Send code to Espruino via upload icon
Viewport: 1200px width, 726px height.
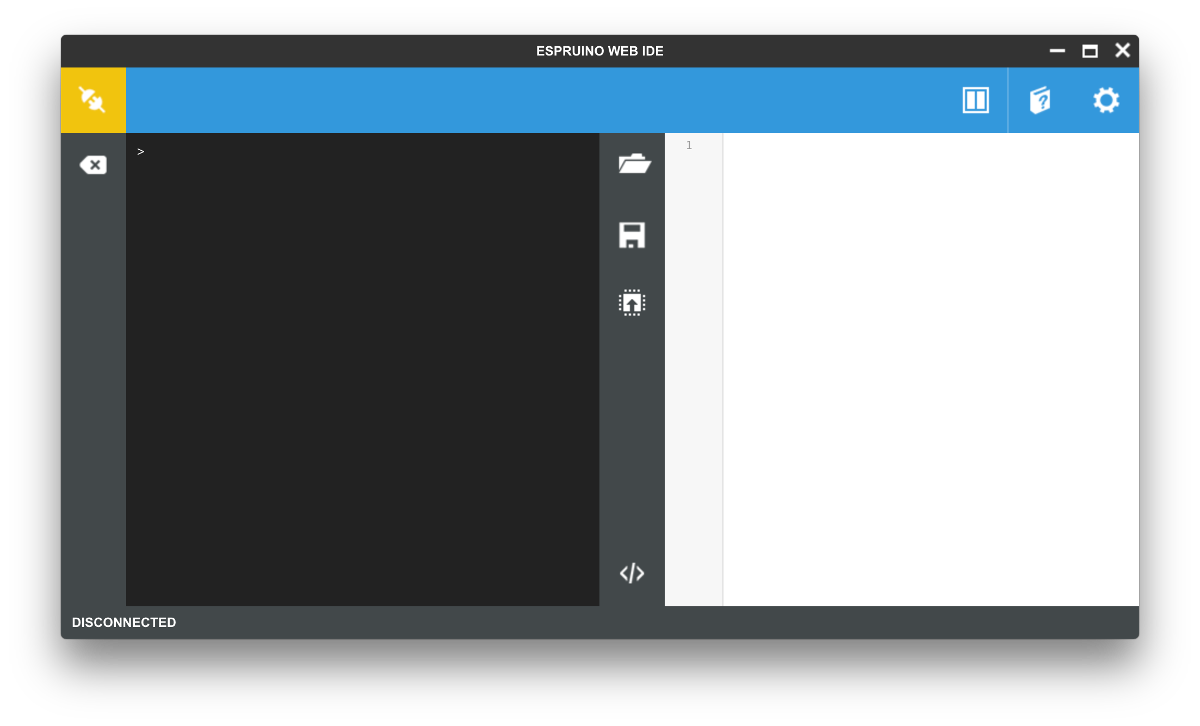[x=632, y=302]
